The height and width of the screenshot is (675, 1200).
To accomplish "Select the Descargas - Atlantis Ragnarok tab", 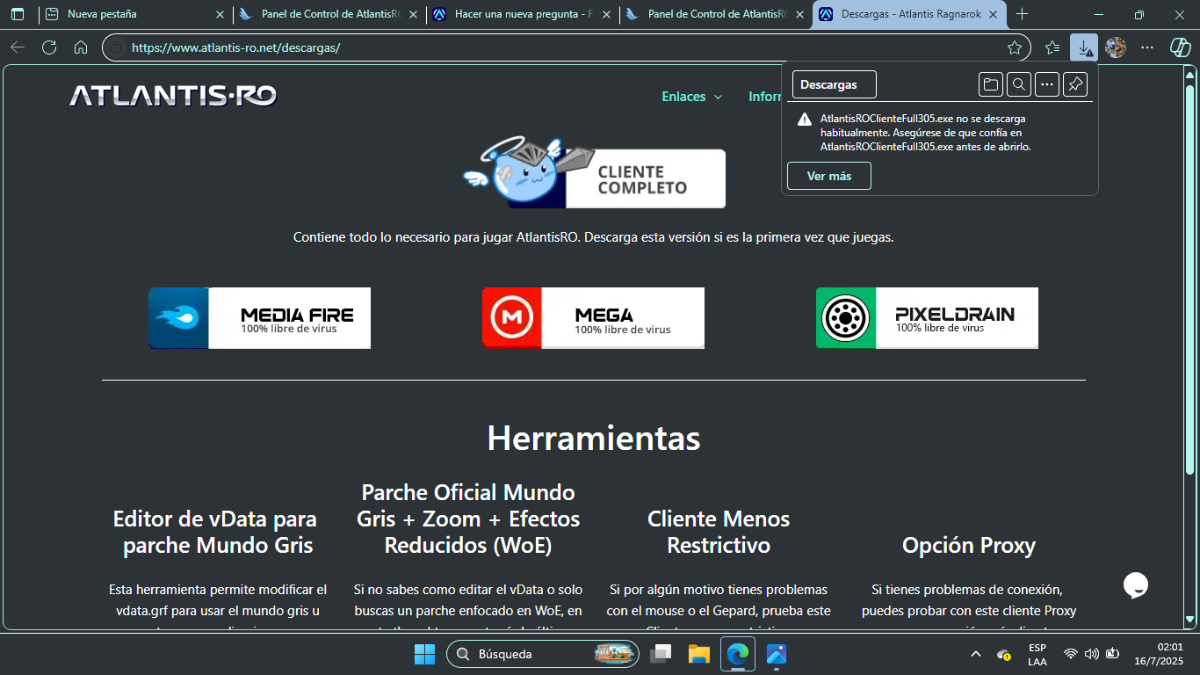I will [910, 15].
